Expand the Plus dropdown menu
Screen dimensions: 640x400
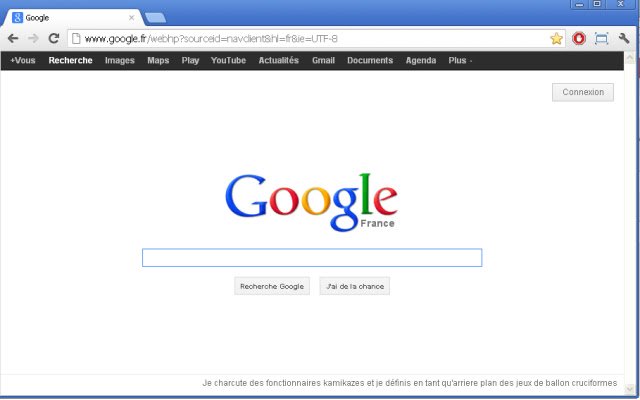(460, 60)
